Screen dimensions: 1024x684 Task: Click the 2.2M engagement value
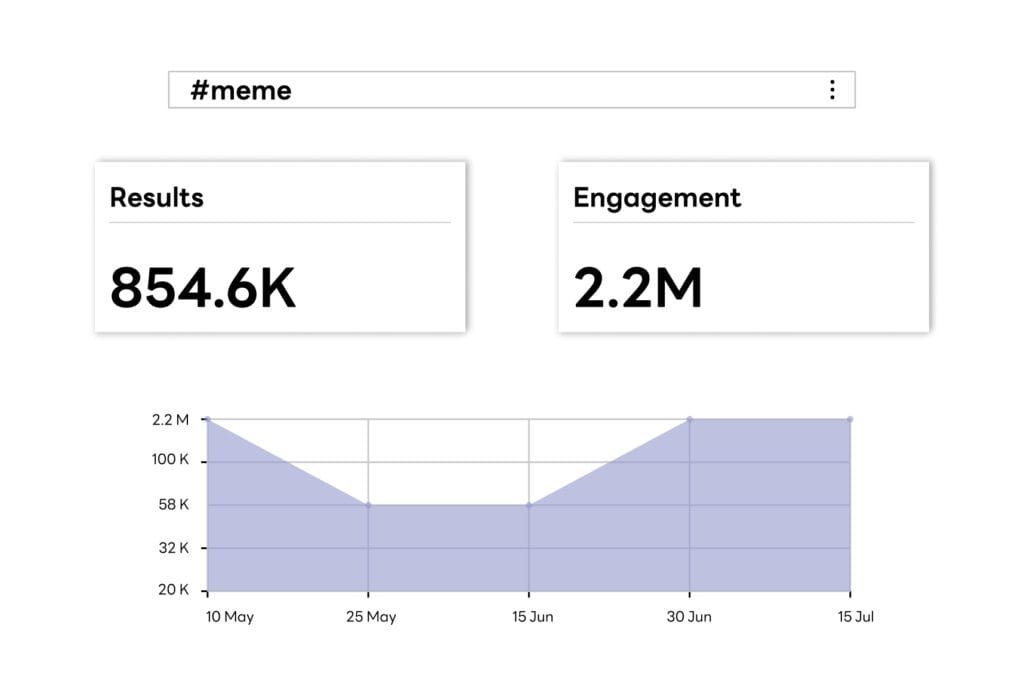click(x=637, y=287)
